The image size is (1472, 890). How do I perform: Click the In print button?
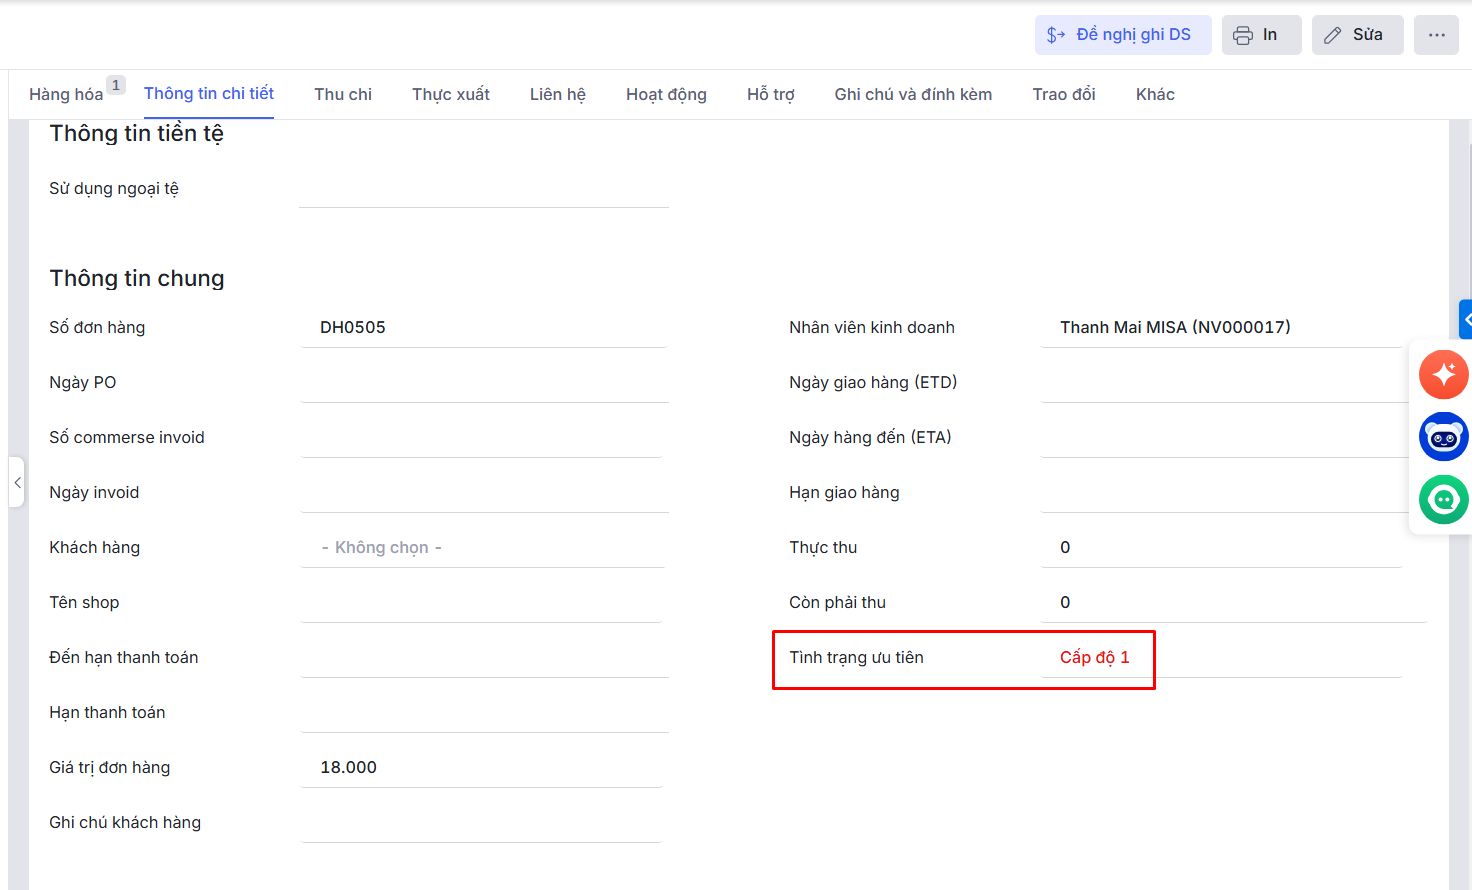click(x=1260, y=35)
